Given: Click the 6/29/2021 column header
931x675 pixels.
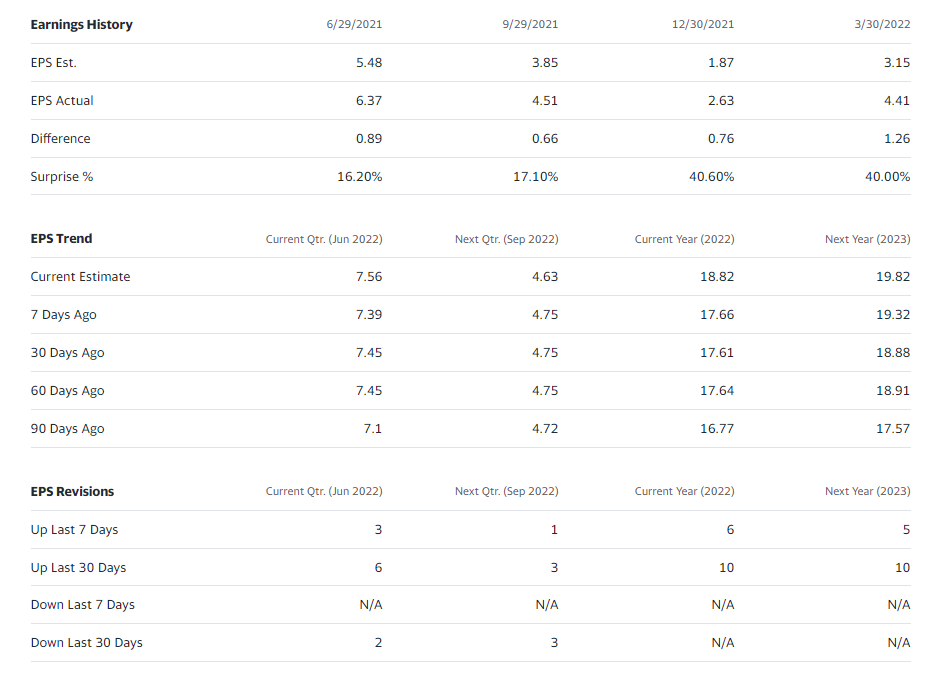Looking at the screenshot, I should pos(354,24).
